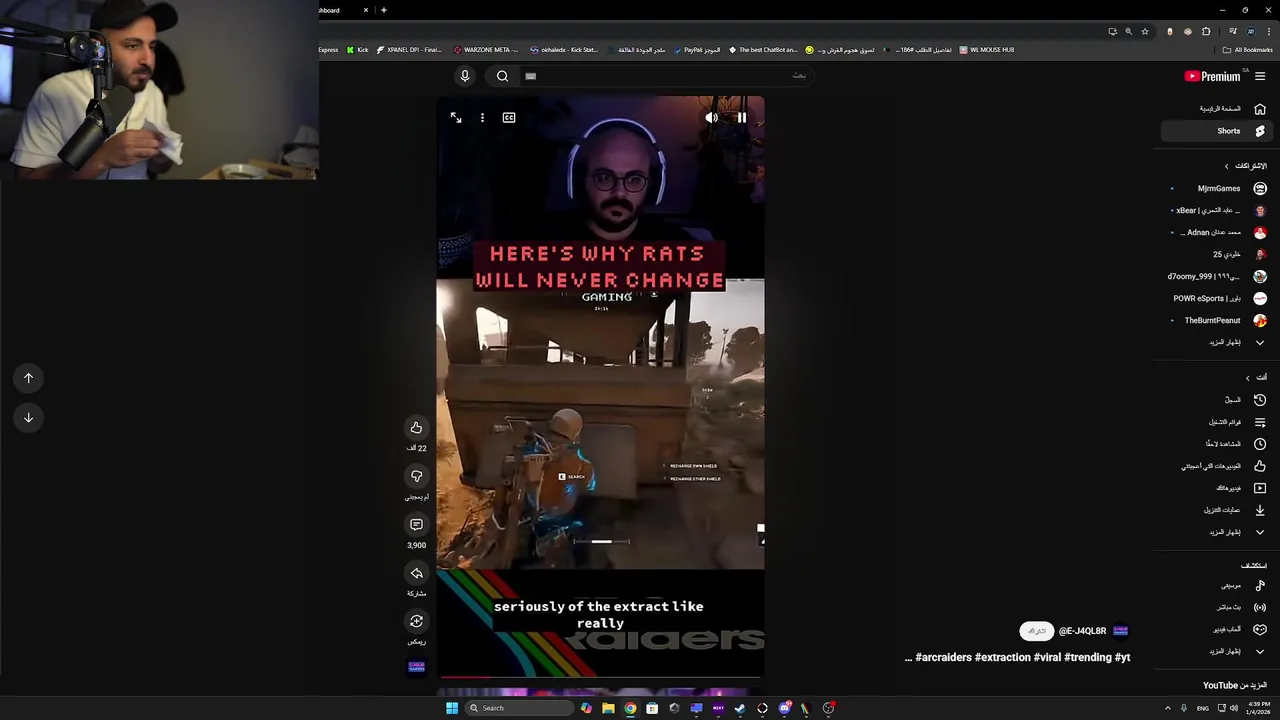Enter fullscreen via the expand arrows icon
Screen dimensions: 1280x720
(x=456, y=118)
